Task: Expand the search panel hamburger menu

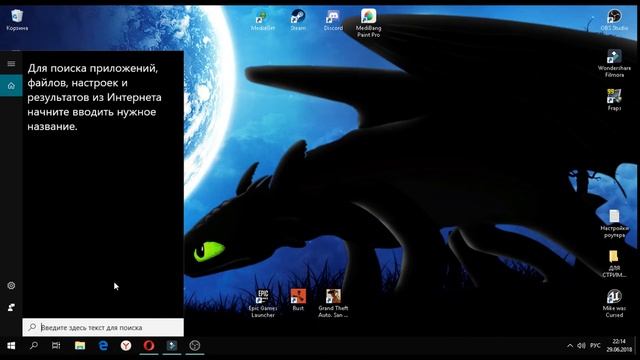Action: 11,64
